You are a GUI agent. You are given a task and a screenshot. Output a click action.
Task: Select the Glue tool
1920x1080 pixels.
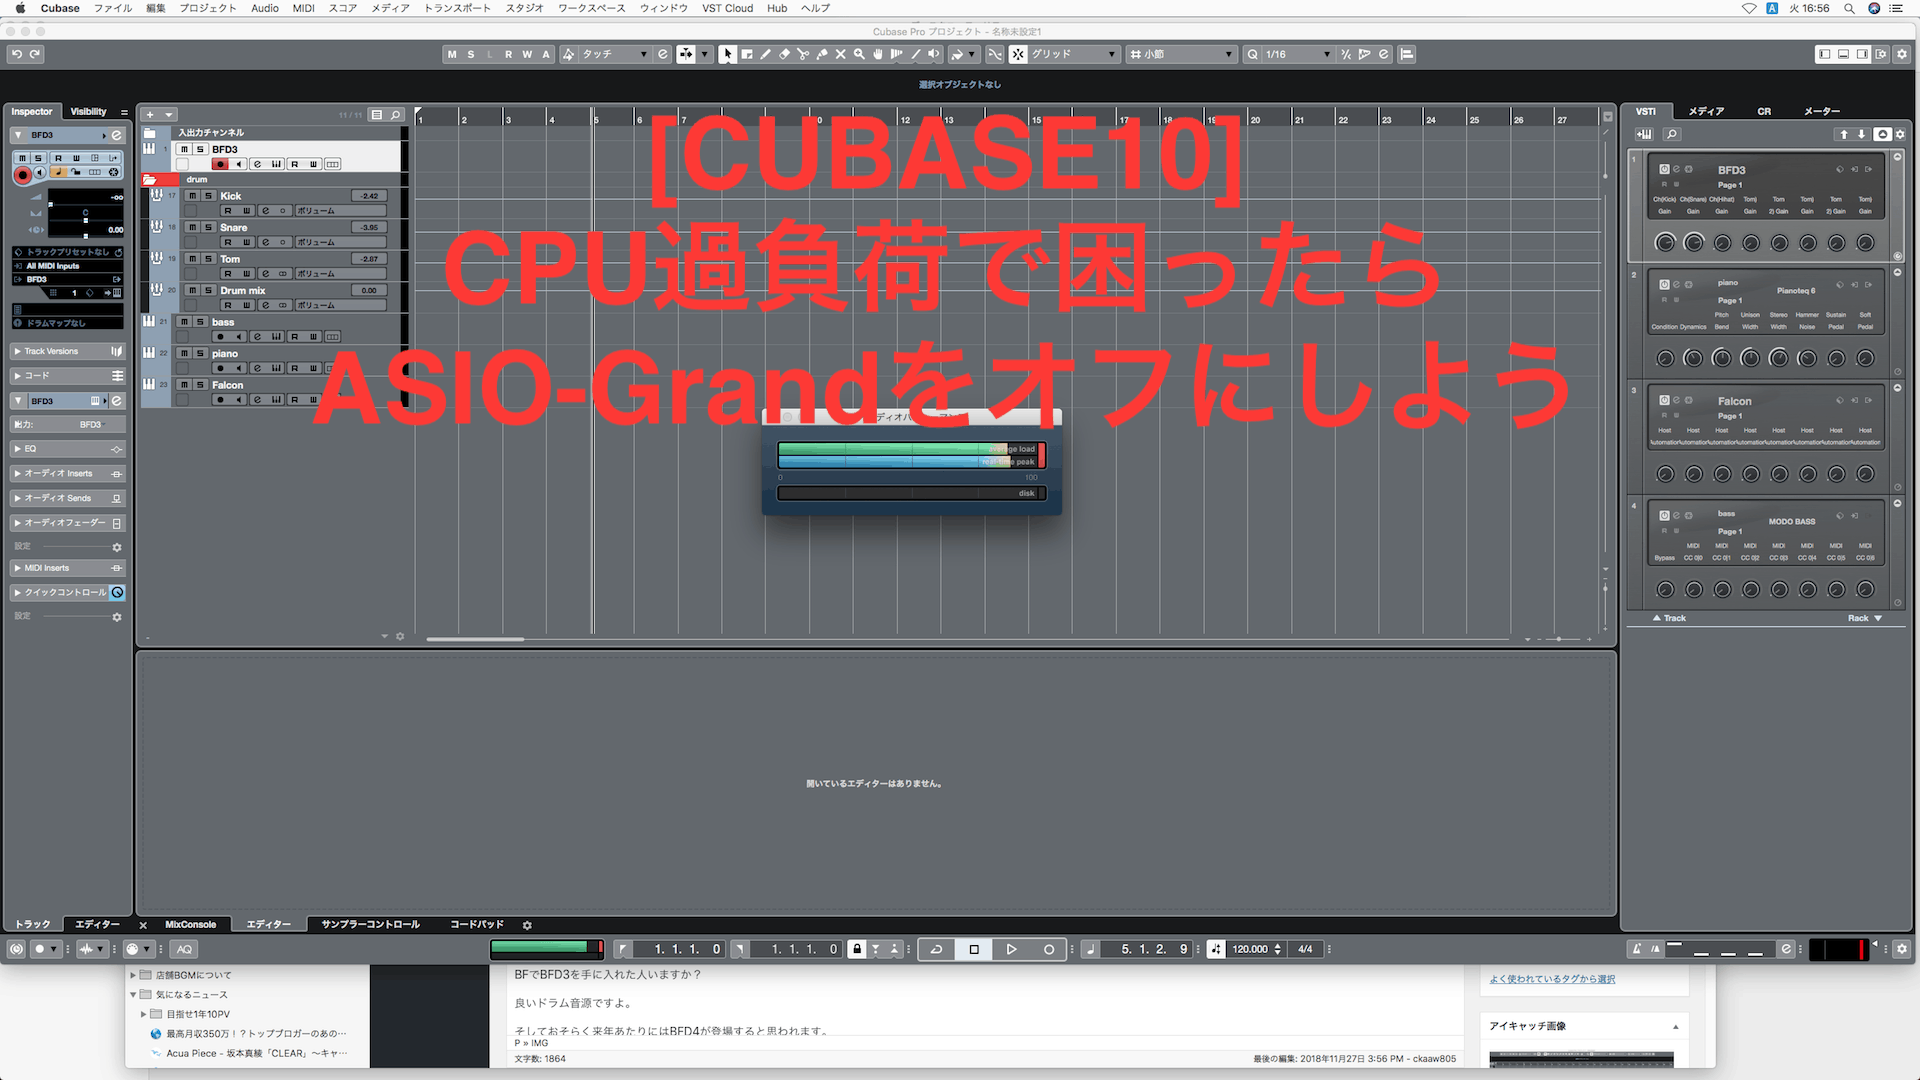(822, 54)
